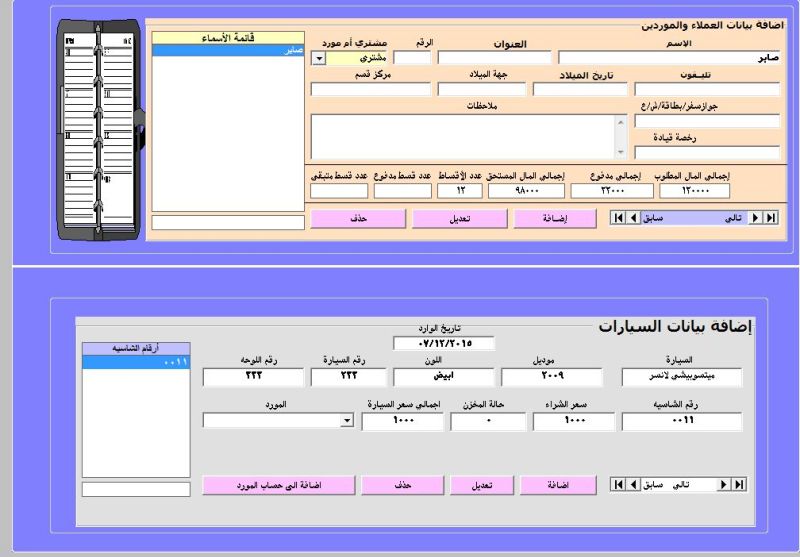Click the جوازسفر/بطاقة ID input field
The width and height of the screenshot is (800, 557).
point(707,121)
